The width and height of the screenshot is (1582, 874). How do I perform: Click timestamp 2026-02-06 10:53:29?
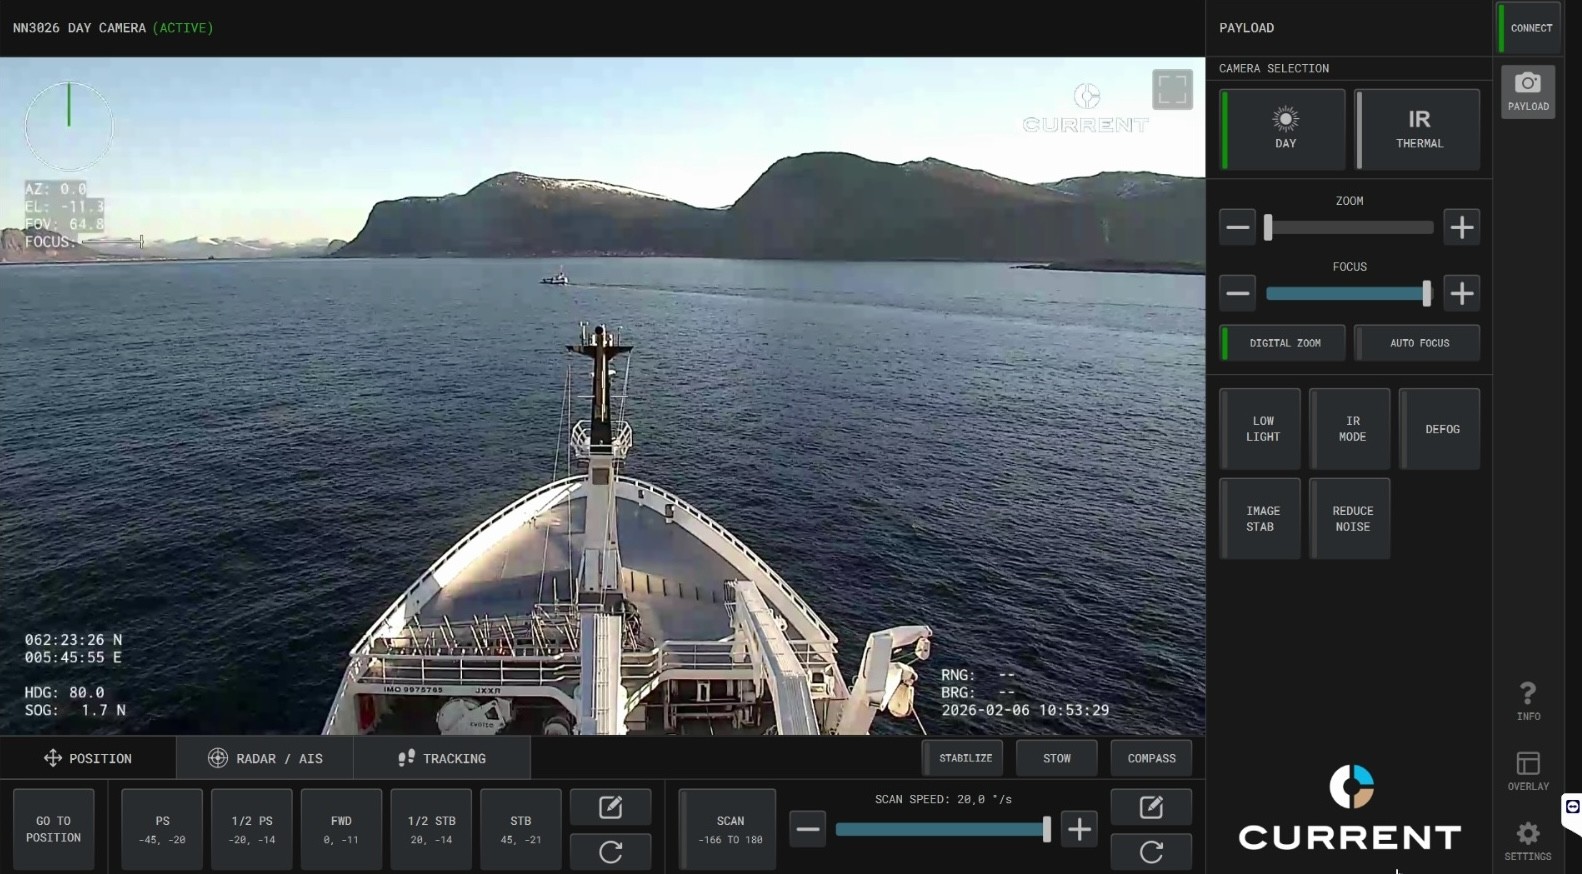(x=1025, y=710)
